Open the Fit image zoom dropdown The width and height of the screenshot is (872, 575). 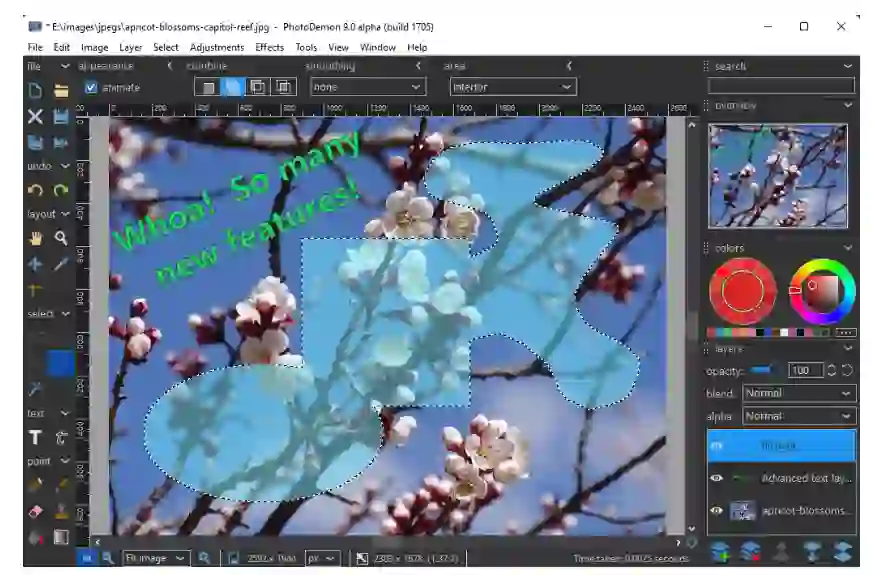click(x=156, y=558)
